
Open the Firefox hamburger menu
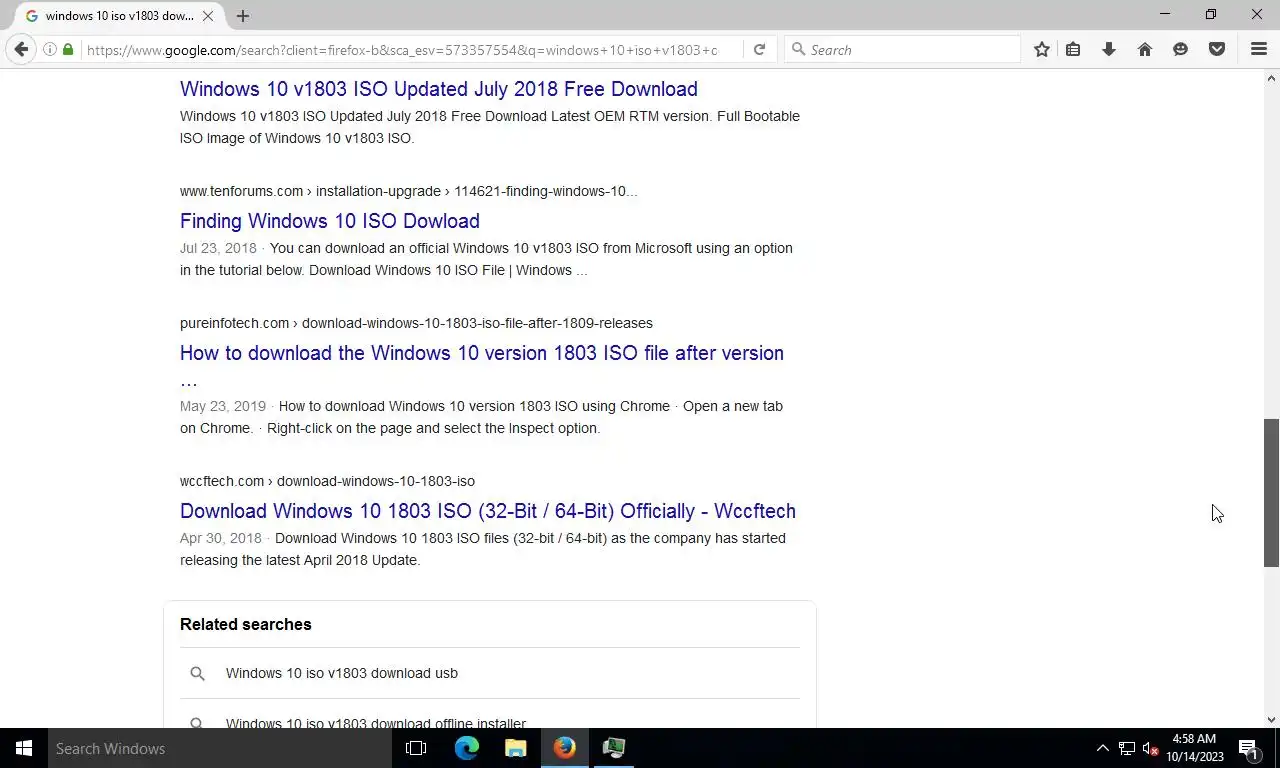pyautogui.click(x=1259, y=49)
